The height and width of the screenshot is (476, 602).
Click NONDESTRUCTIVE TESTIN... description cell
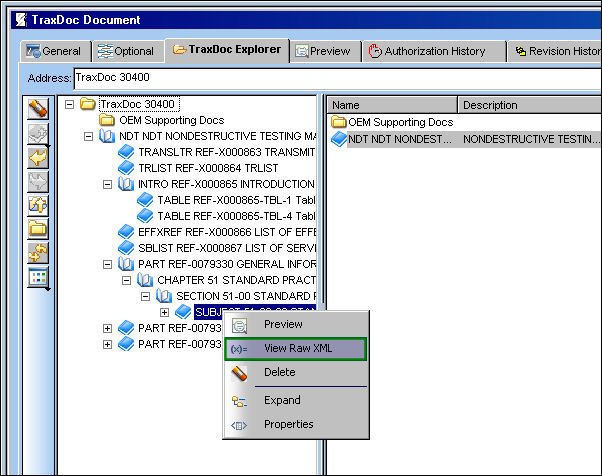(x=531, y=139)
